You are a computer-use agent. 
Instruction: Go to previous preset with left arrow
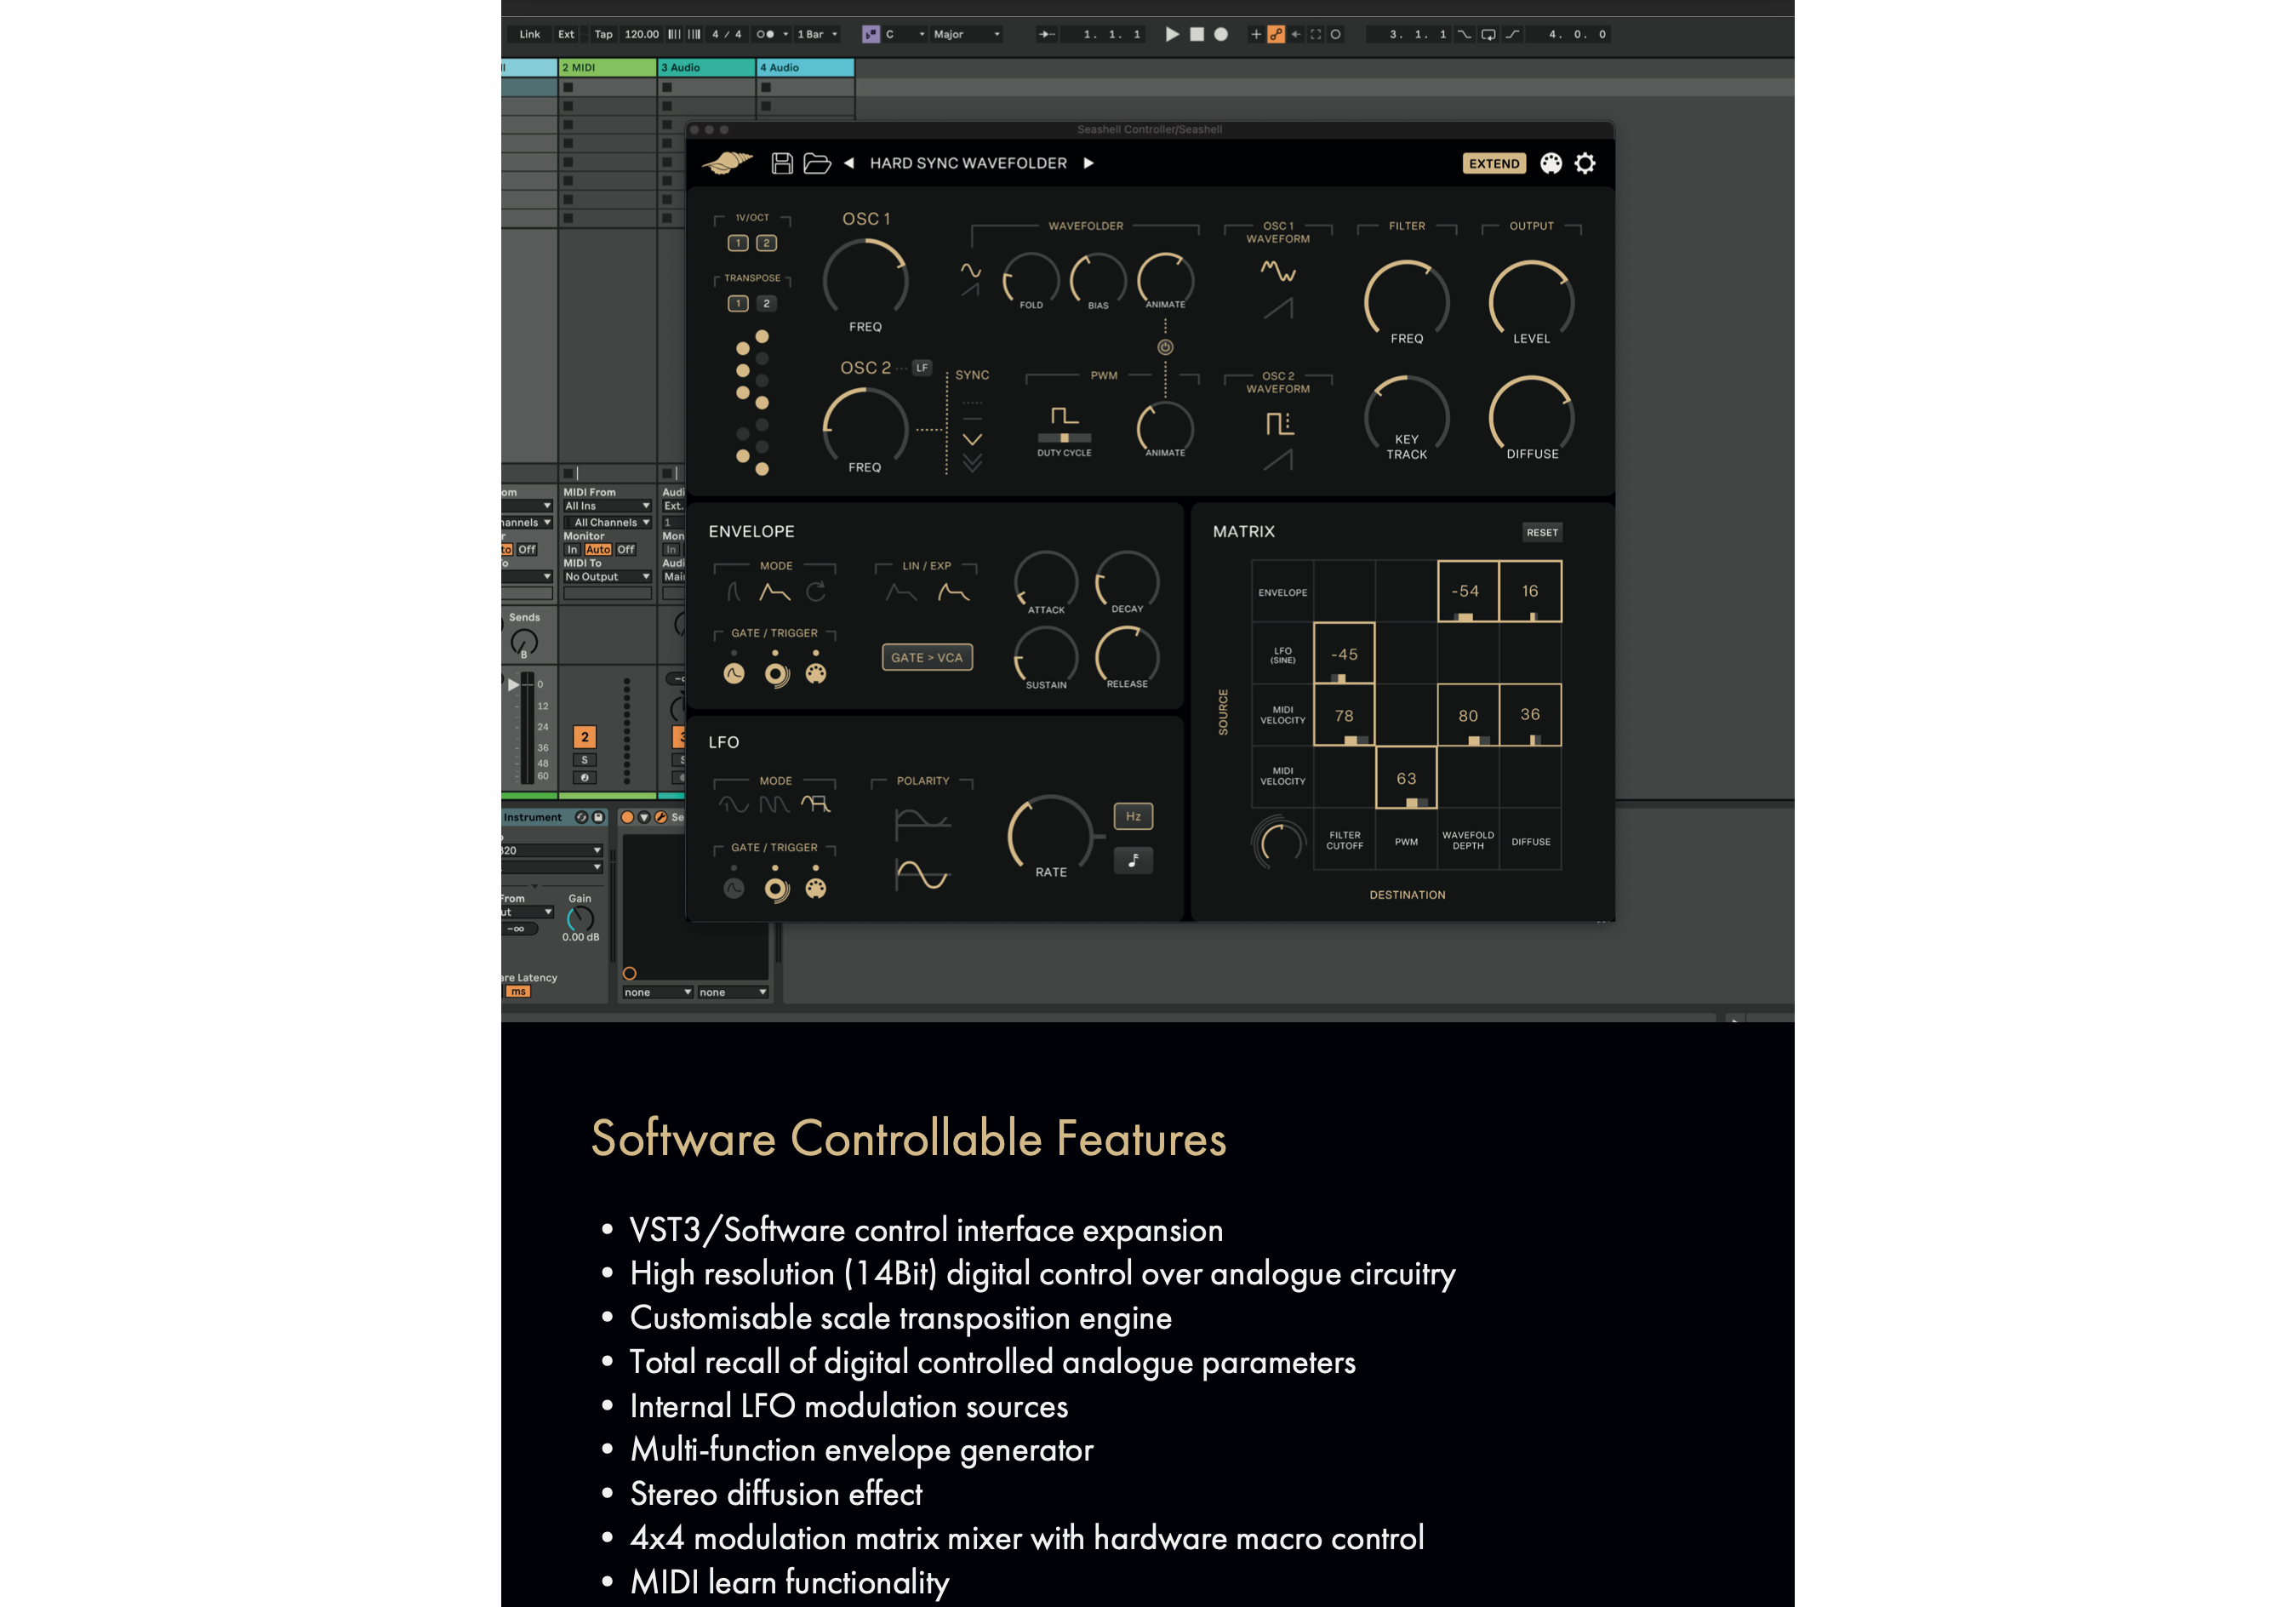(849, 163)
